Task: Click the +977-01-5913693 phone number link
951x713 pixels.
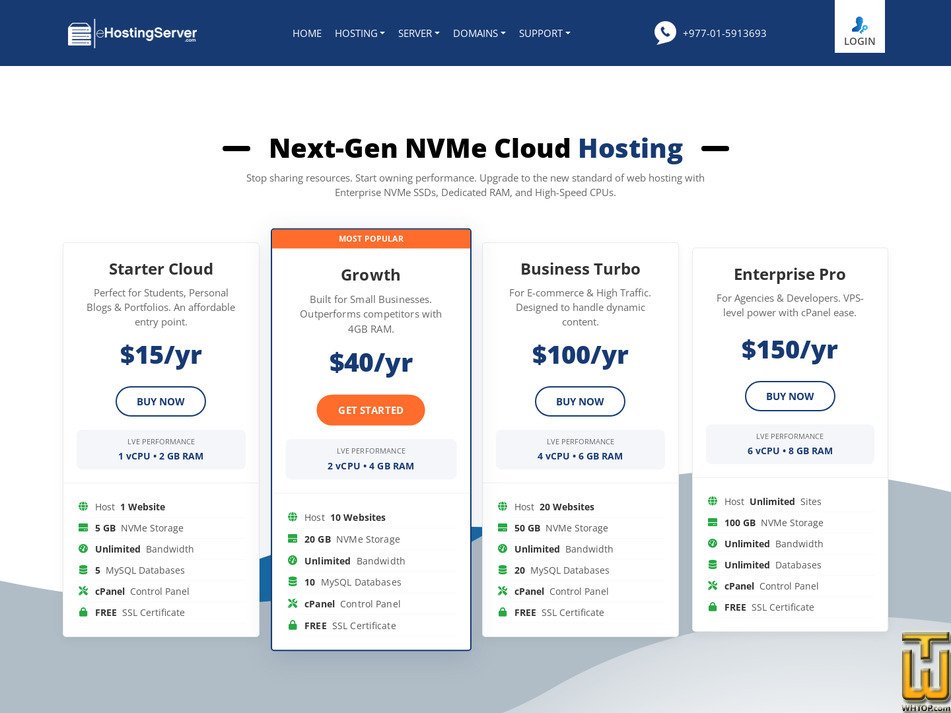Action: pyautogui.click(x=725, y=33)
